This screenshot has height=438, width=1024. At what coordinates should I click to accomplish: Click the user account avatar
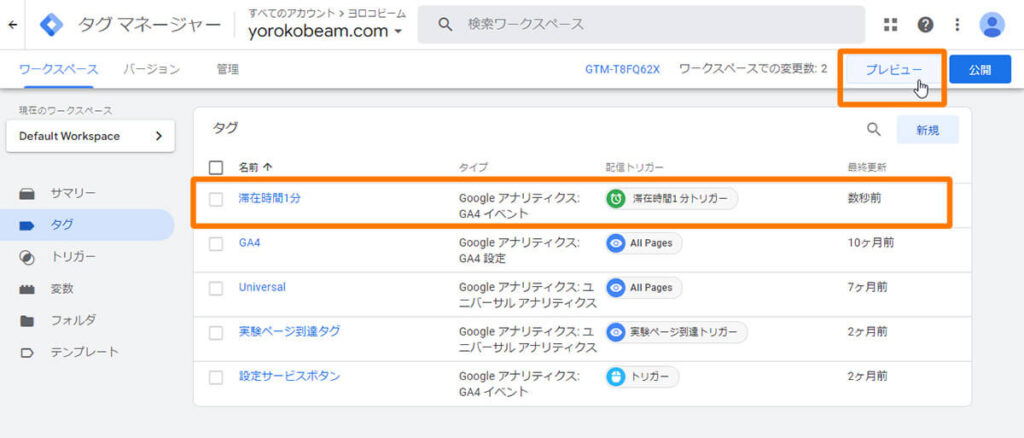click(x=991, y=25)
